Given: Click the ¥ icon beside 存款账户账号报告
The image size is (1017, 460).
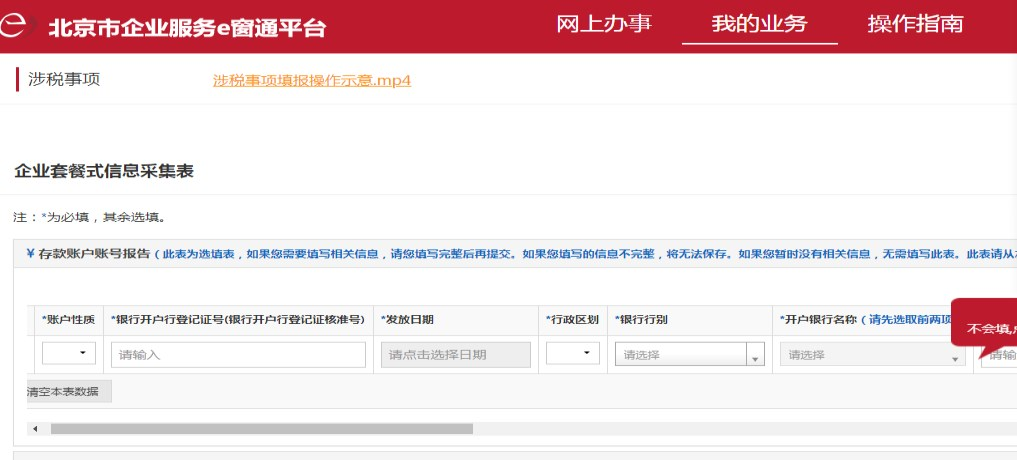Looking at the screenshot, I should point(31,255).
